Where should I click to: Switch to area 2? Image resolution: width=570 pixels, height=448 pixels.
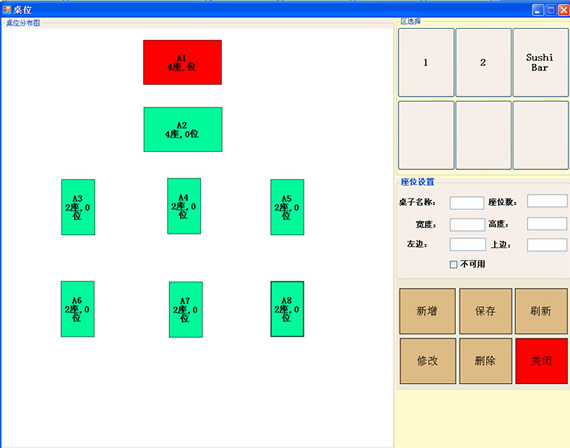click(483, 63)
